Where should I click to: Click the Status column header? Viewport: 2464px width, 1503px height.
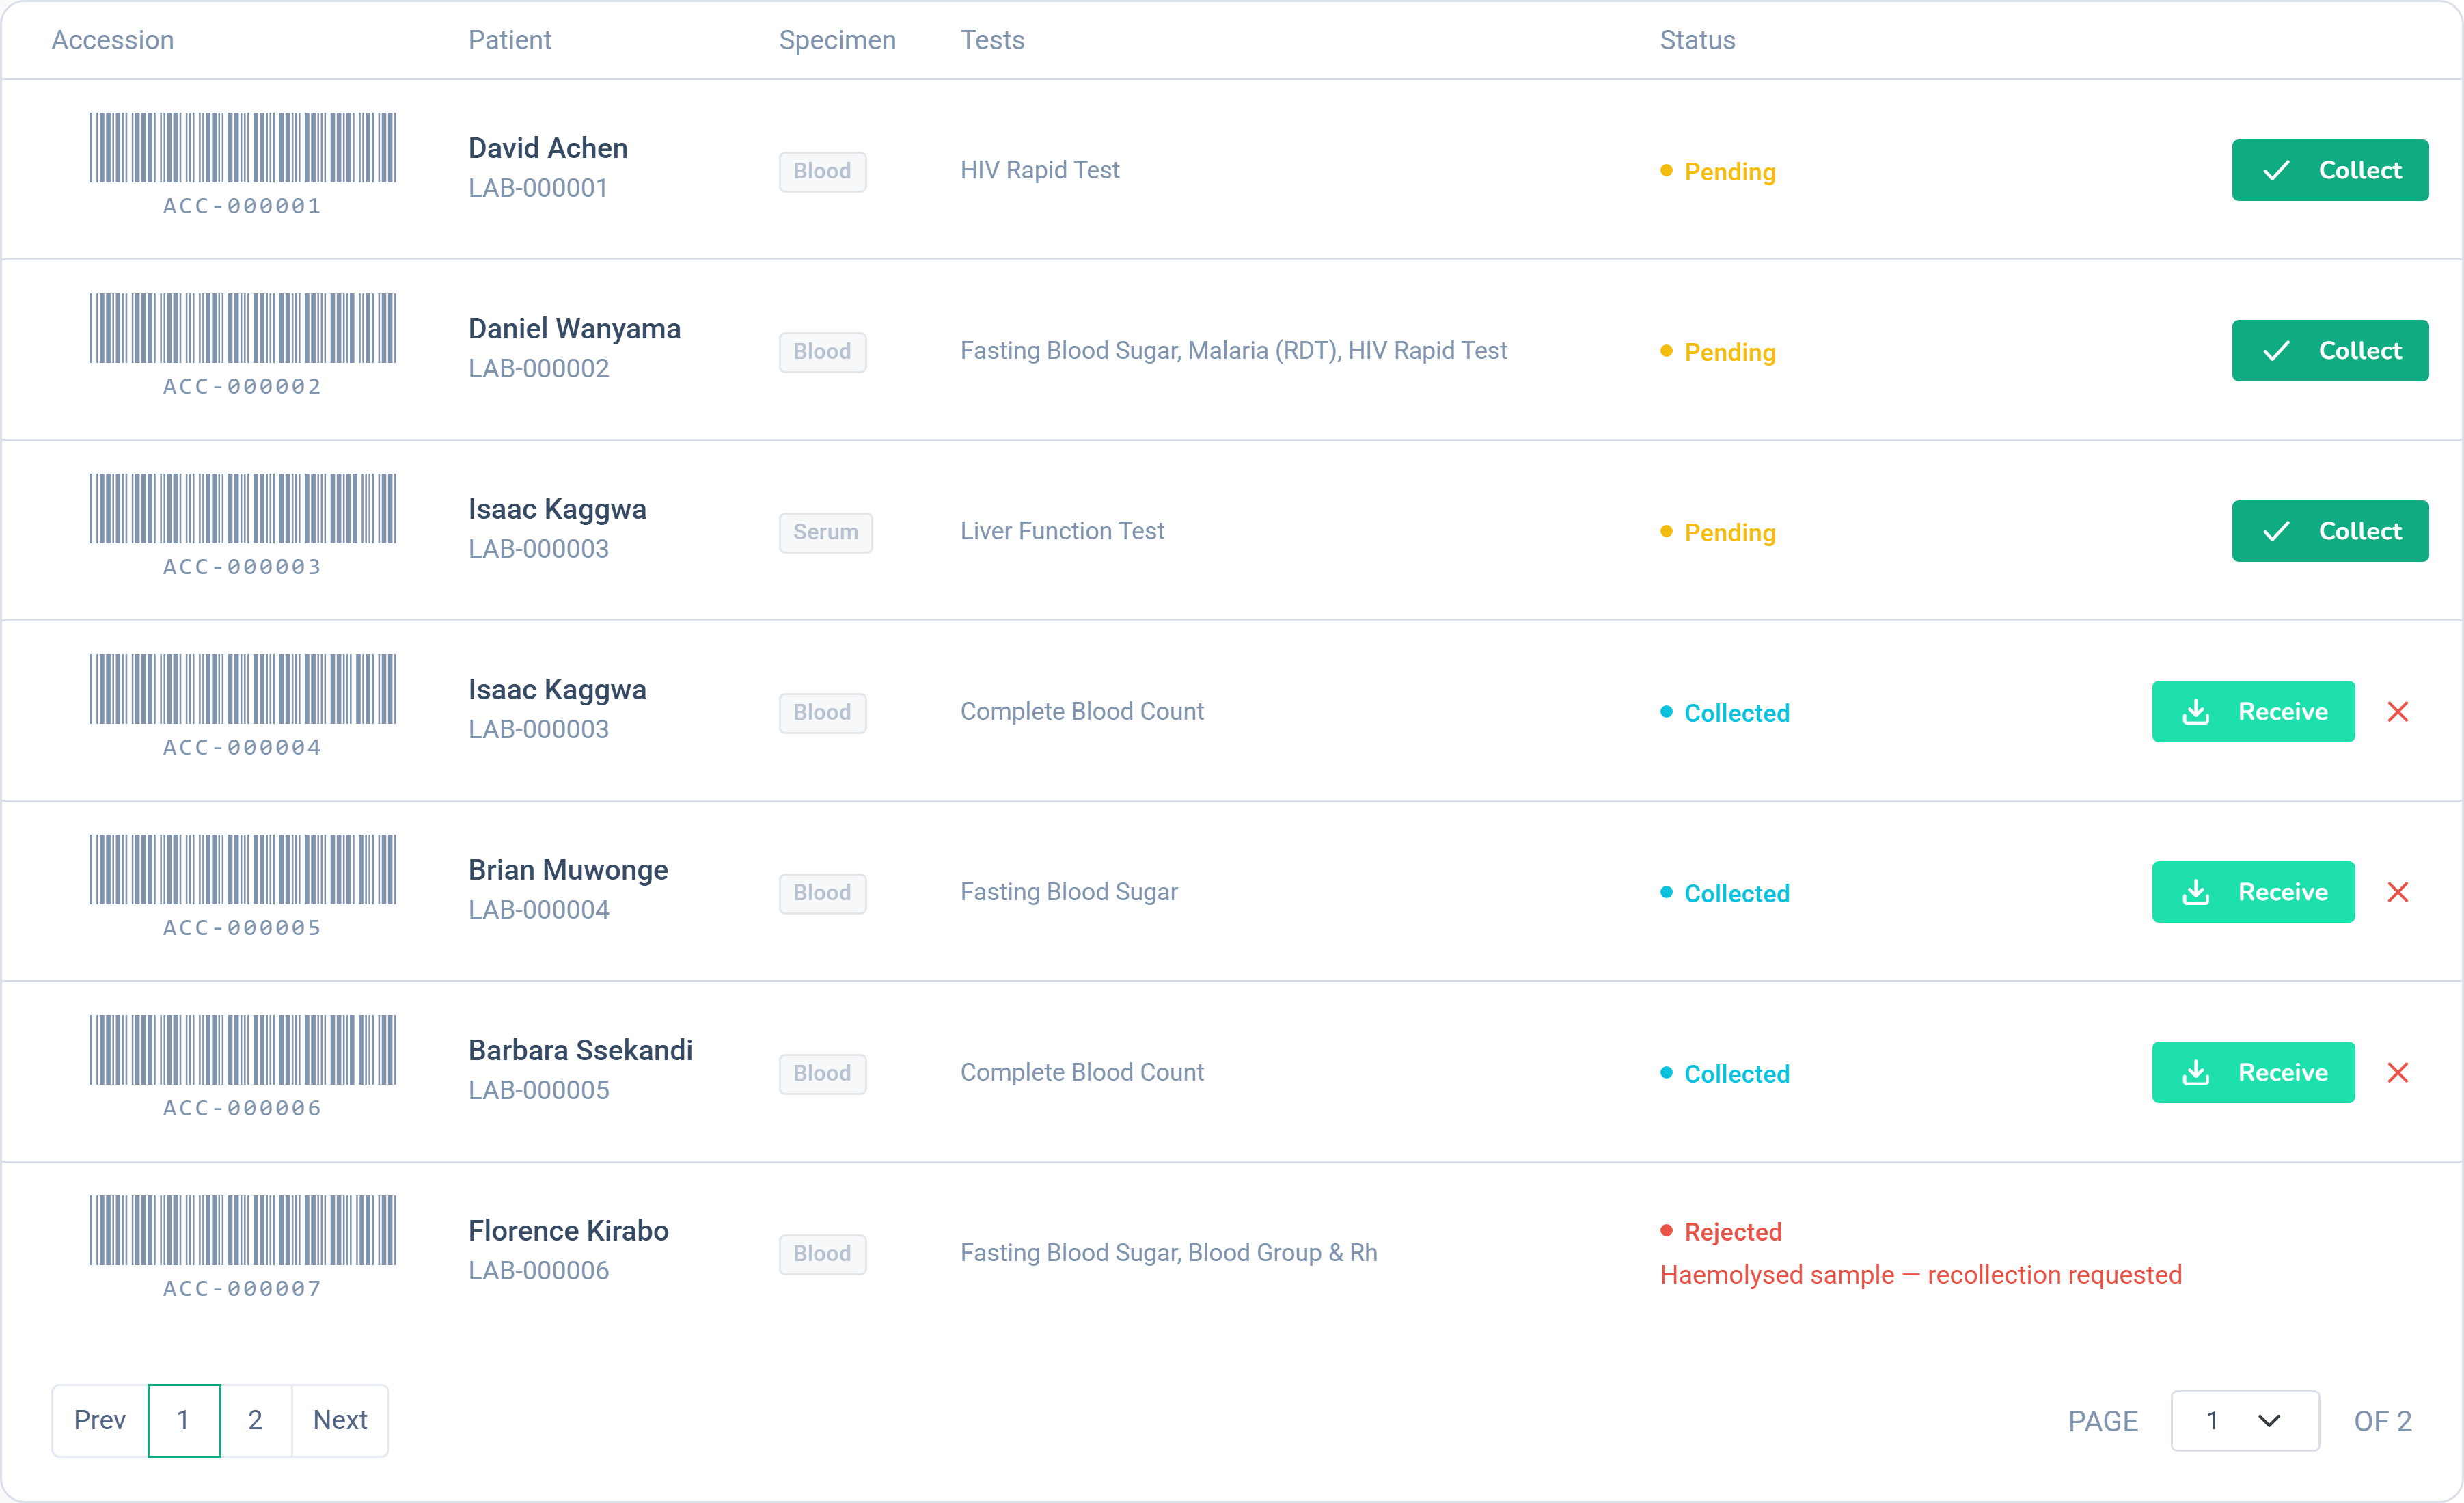(1697, 40)
